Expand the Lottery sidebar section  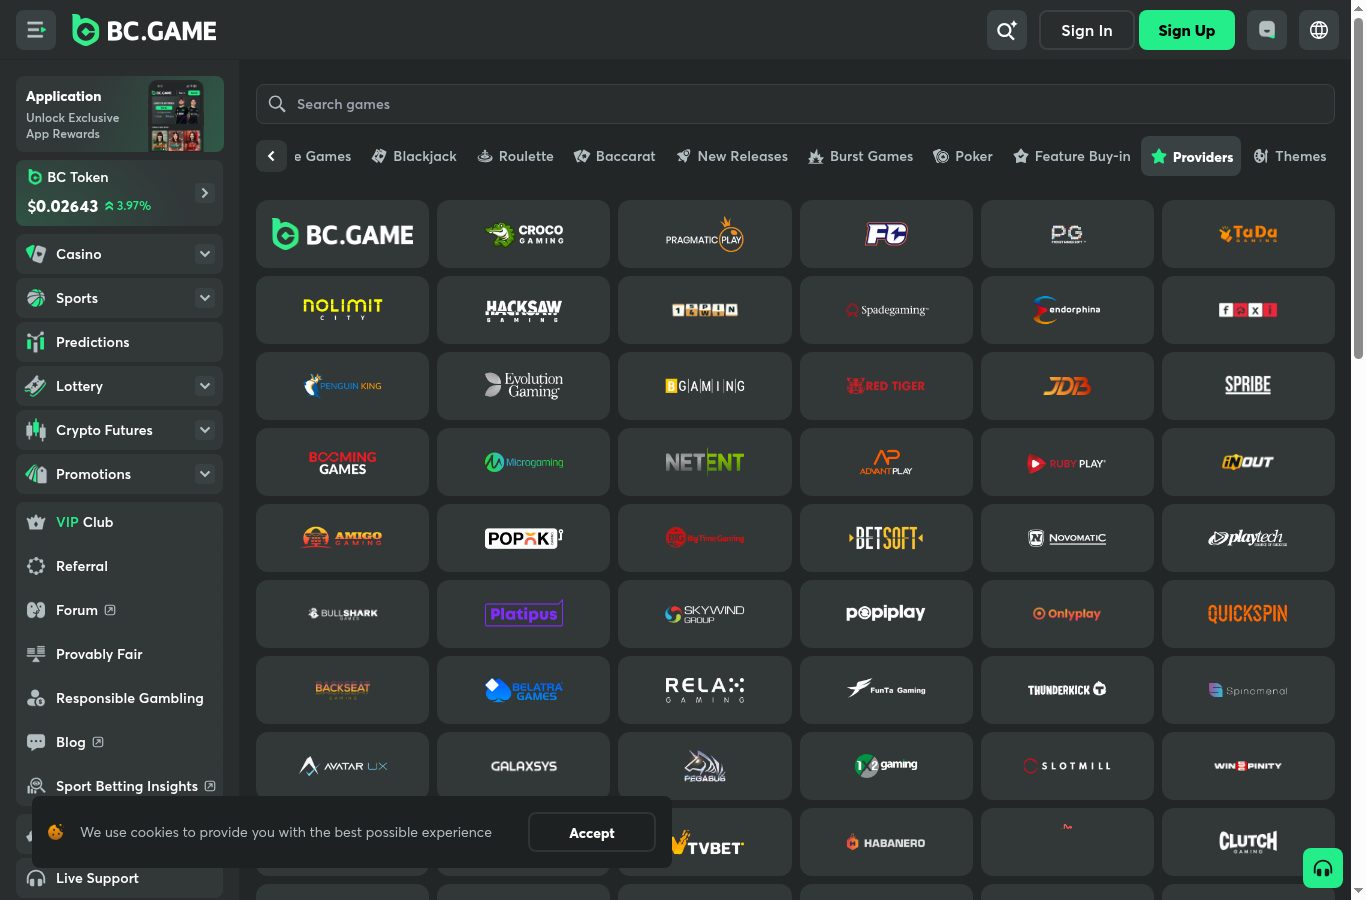pos(205,386)
